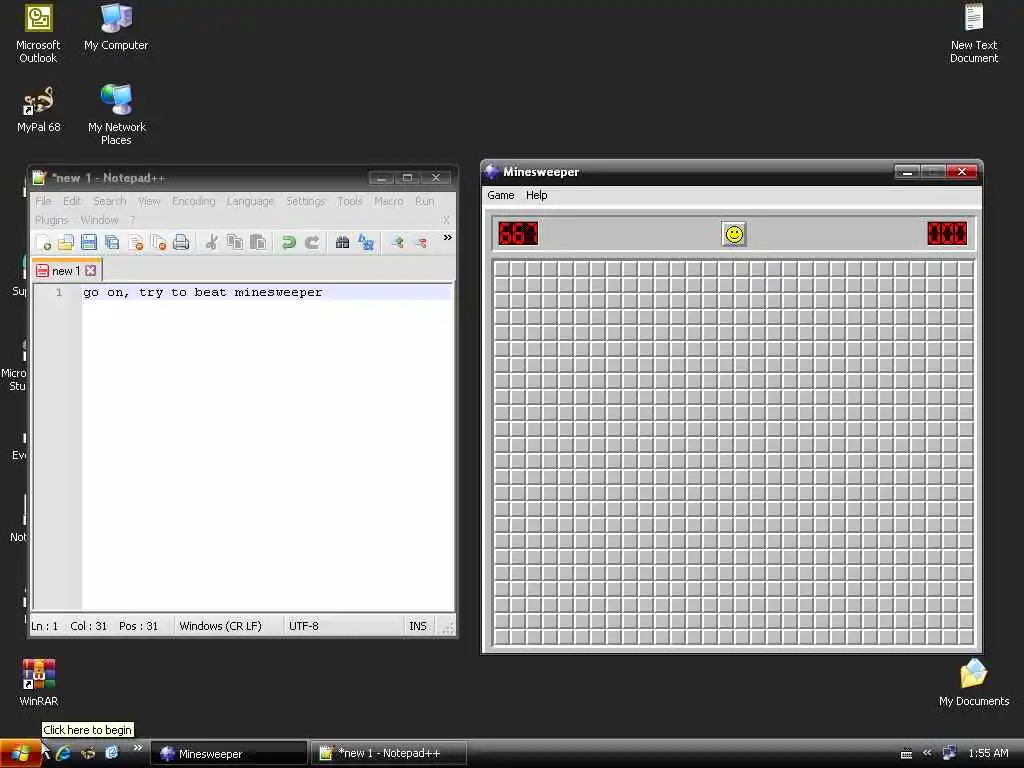Click the Paste clipboard icon in Notepad++
Screen dimensions: 1024x768
tap(258, 242)
